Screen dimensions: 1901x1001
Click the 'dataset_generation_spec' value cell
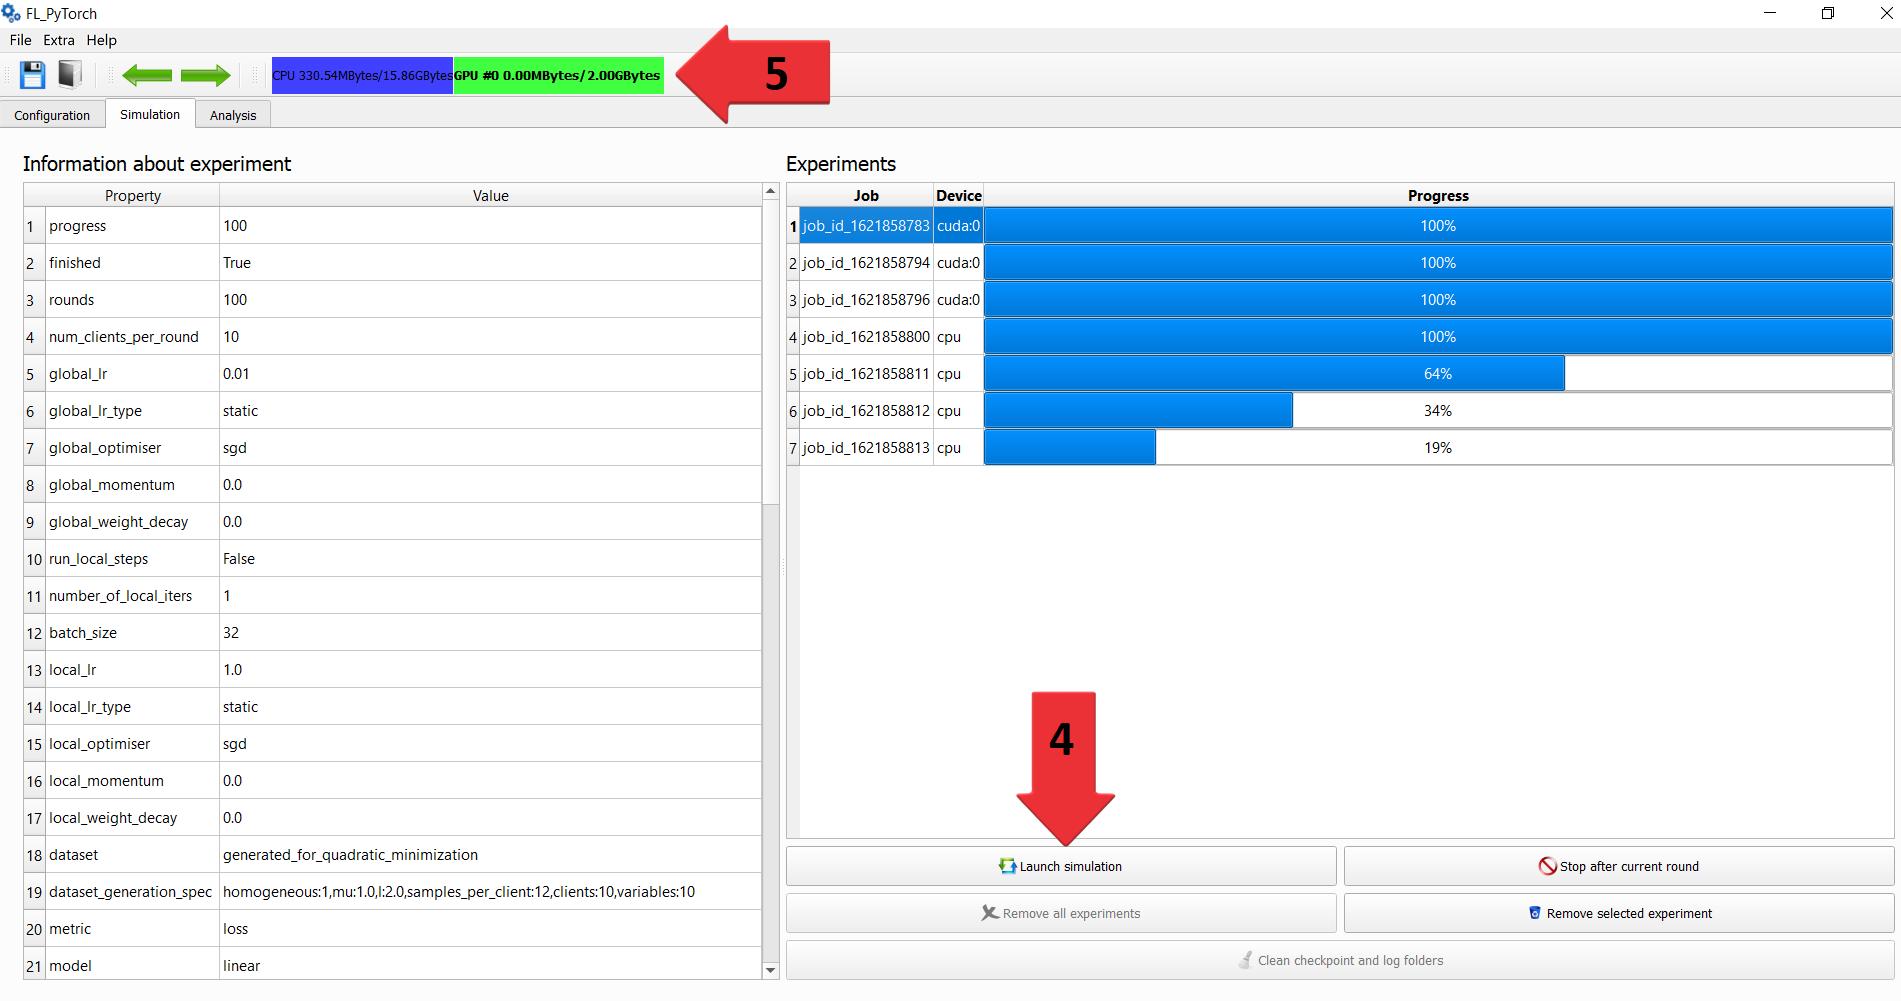click(491, 892)
